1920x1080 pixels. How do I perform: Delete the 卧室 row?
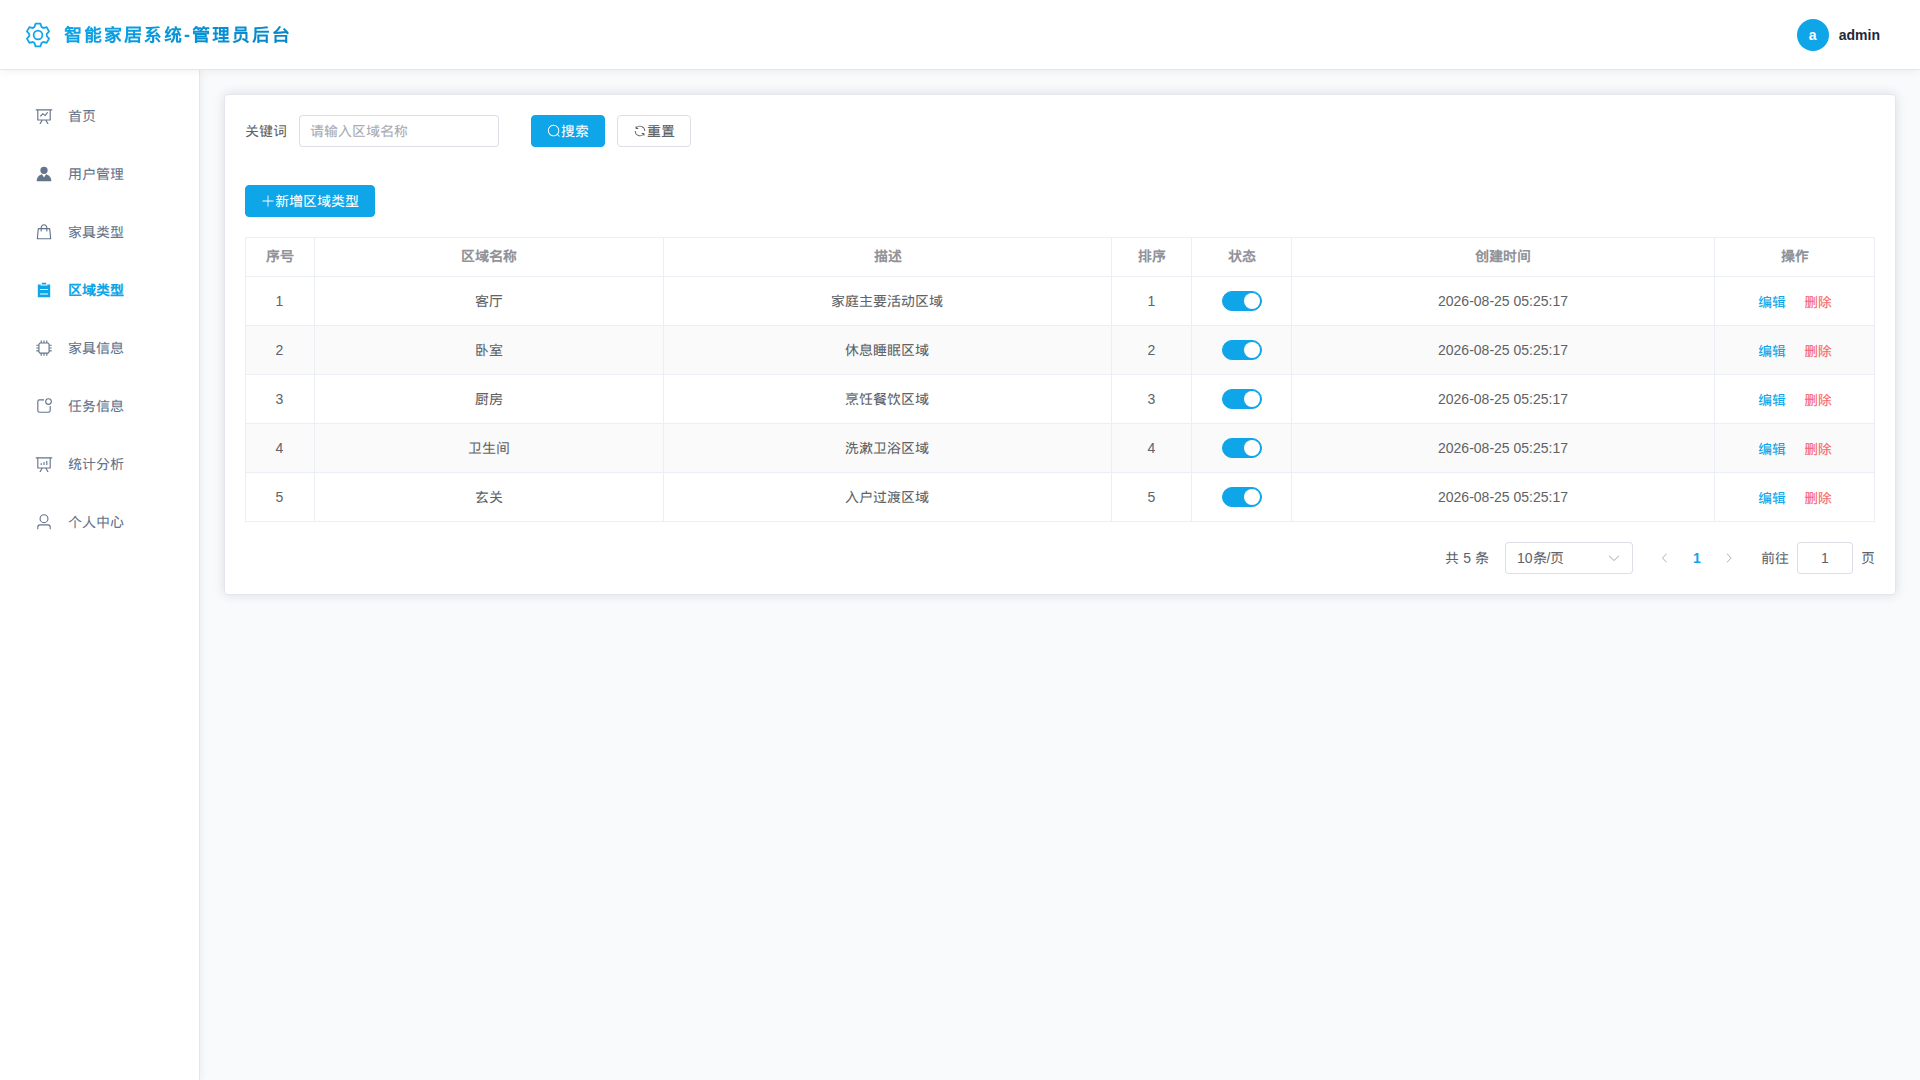click(1818, 351)
